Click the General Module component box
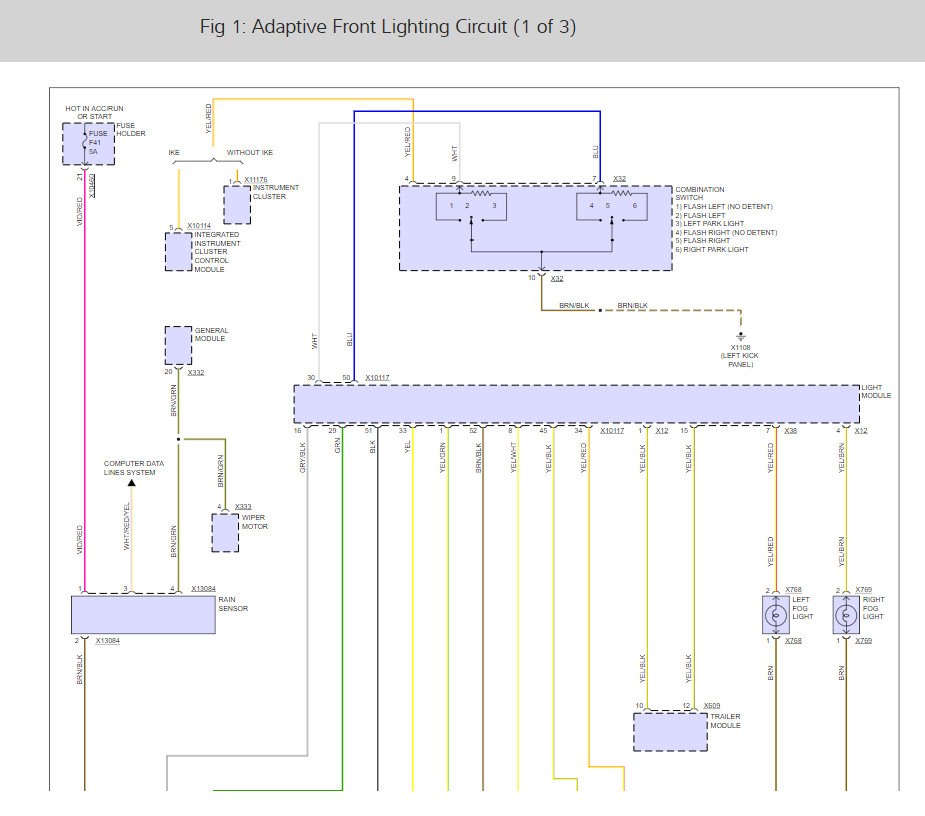Screen dimensions: 925x816 pos(178,345)
